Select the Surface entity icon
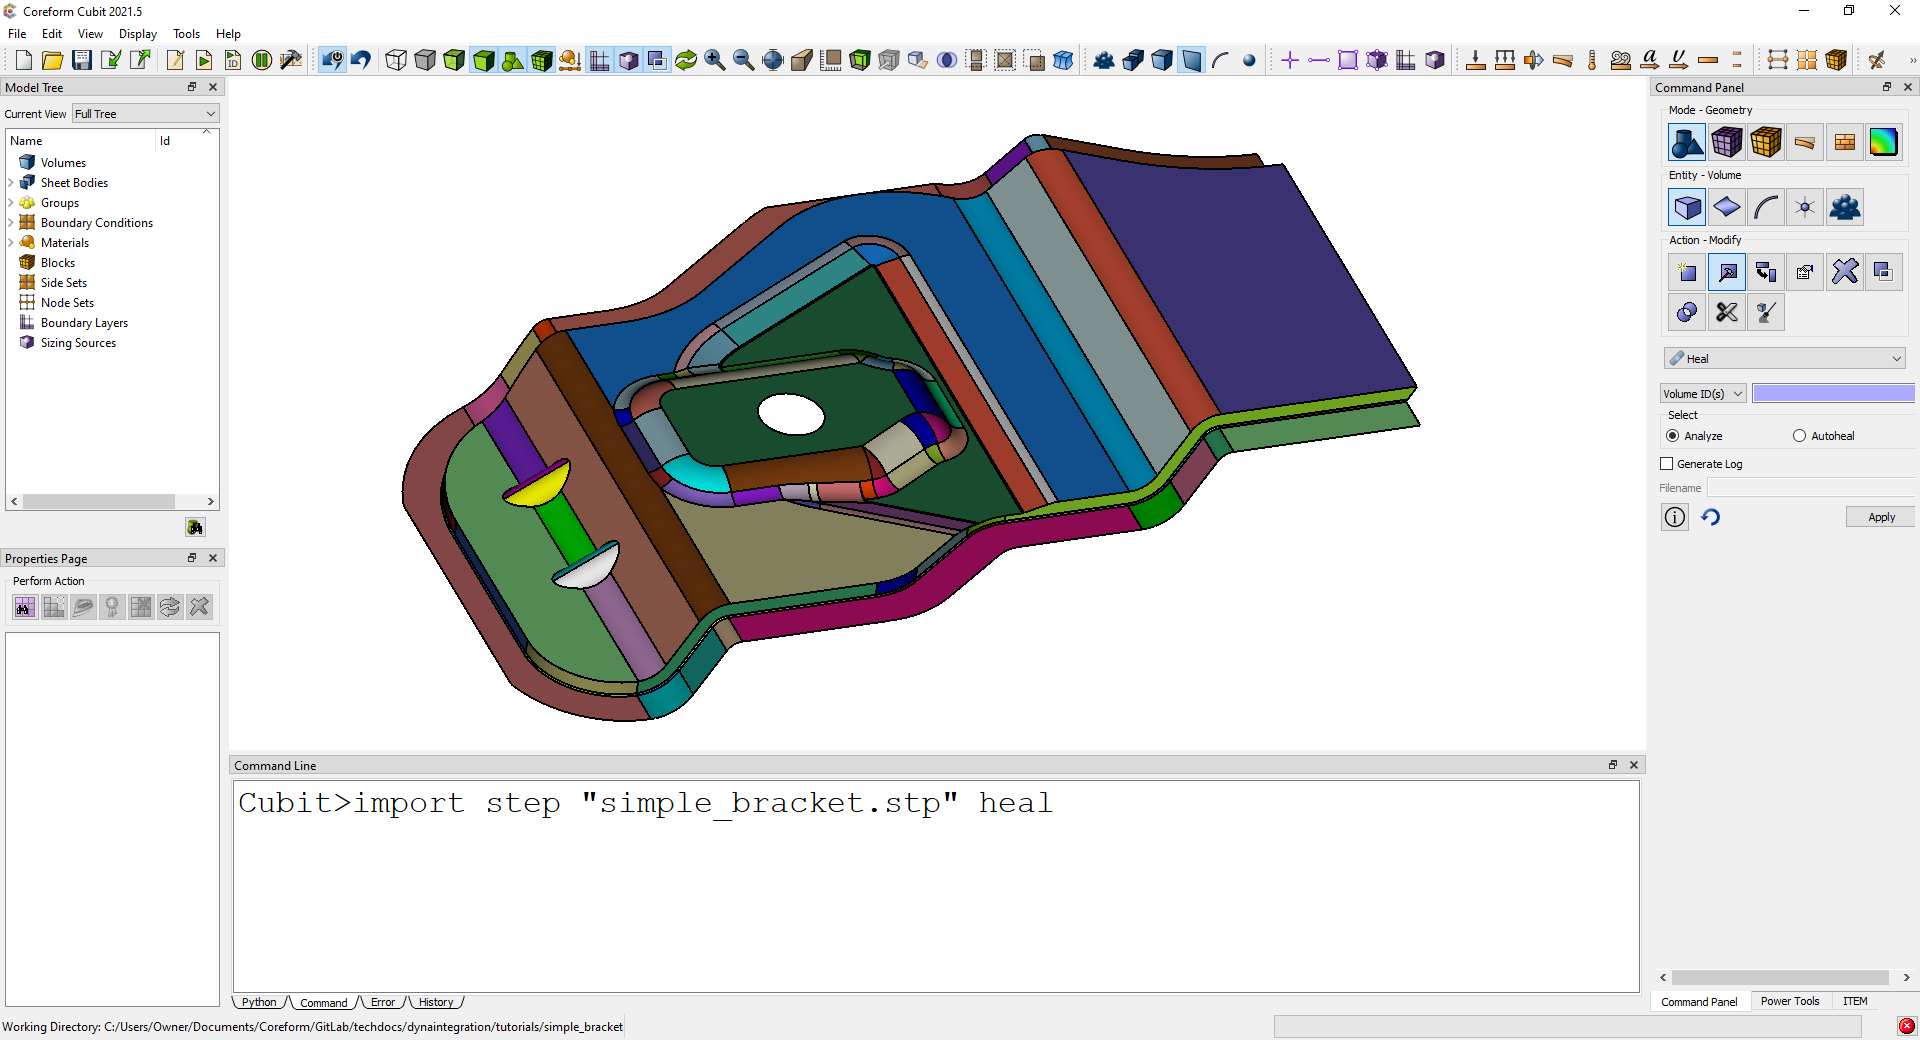Viewport: 1920px width, 1040px height. [x=1726, y=208]
